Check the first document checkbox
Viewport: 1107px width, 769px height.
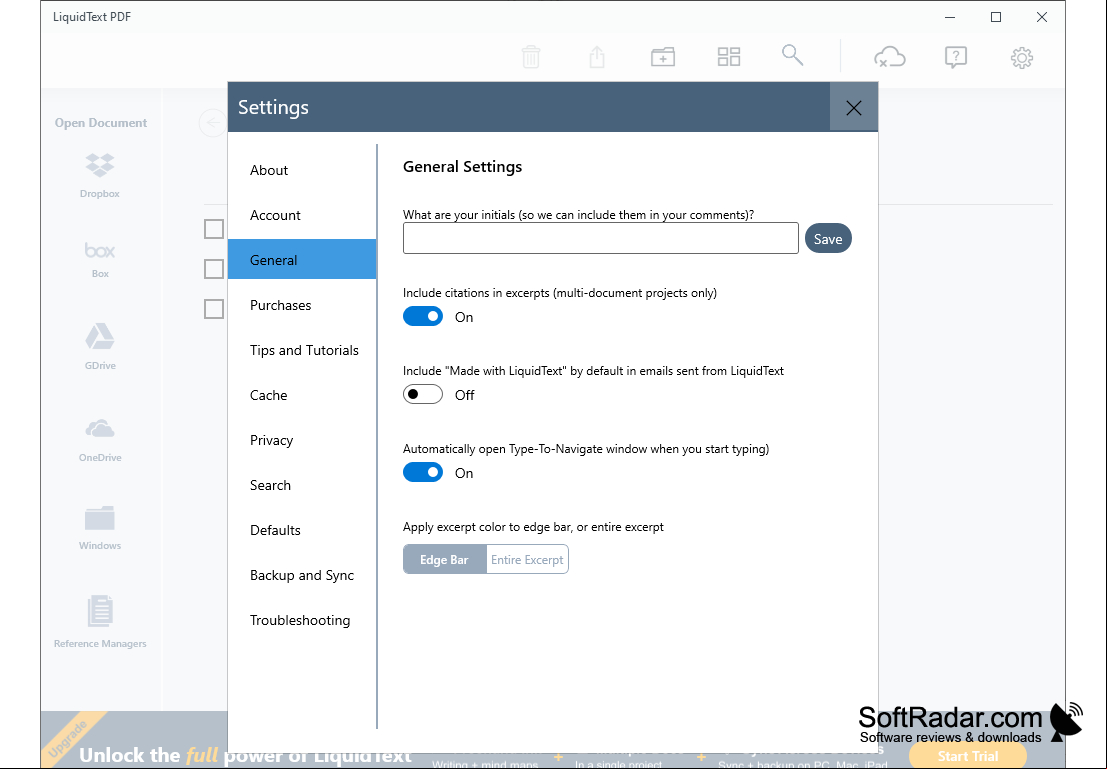[x=214, y=229]
